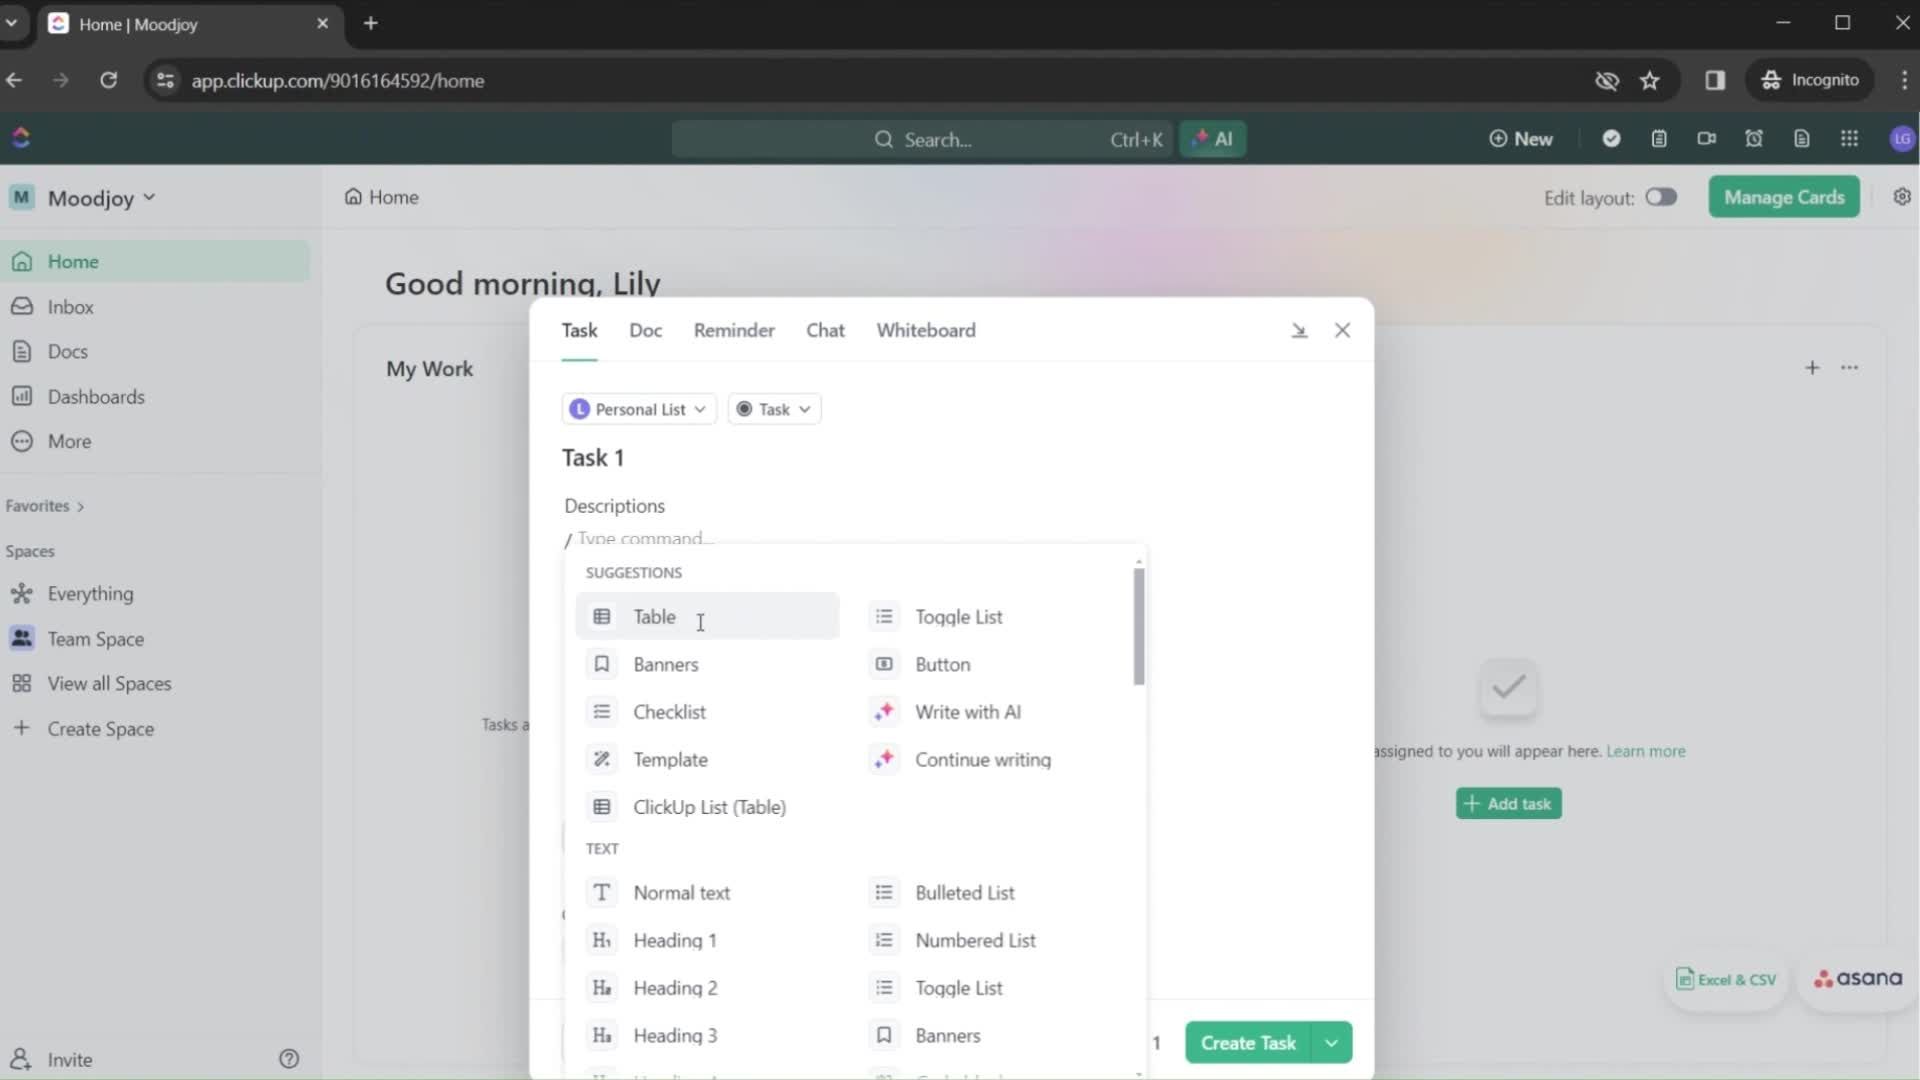Click the Task 1 title input field
Image resolution: width=1920 pixels, height=1080 pixels.
(592, 458)
